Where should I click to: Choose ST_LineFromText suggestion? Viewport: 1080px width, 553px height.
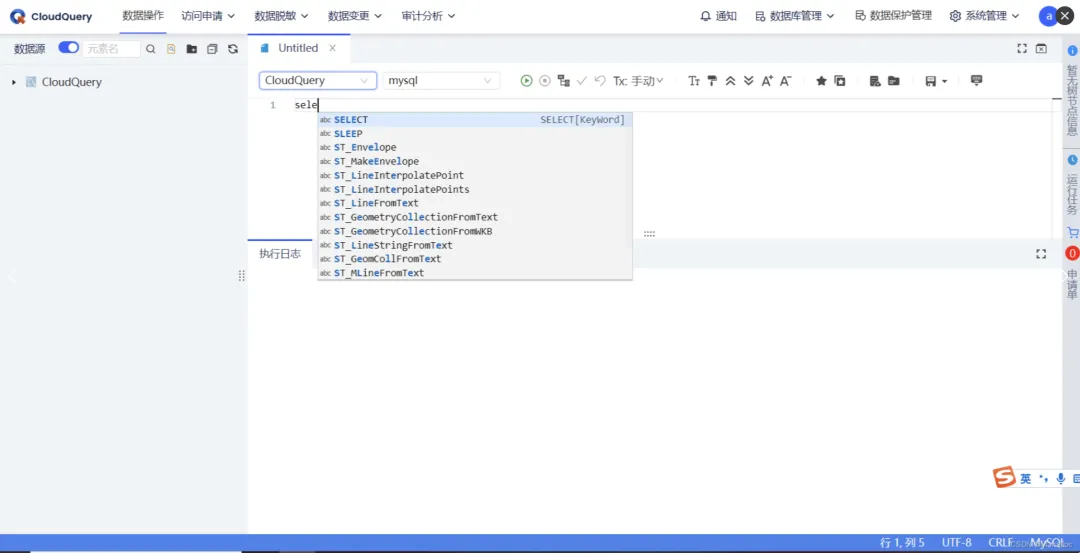coord(475,203)
